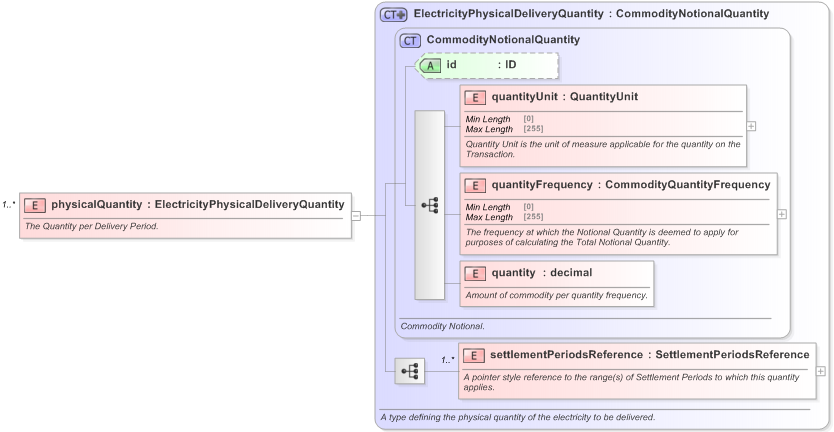Screen dimensions: 834x432
Task: Select the physicalQuantity element name
Action: 97,204
